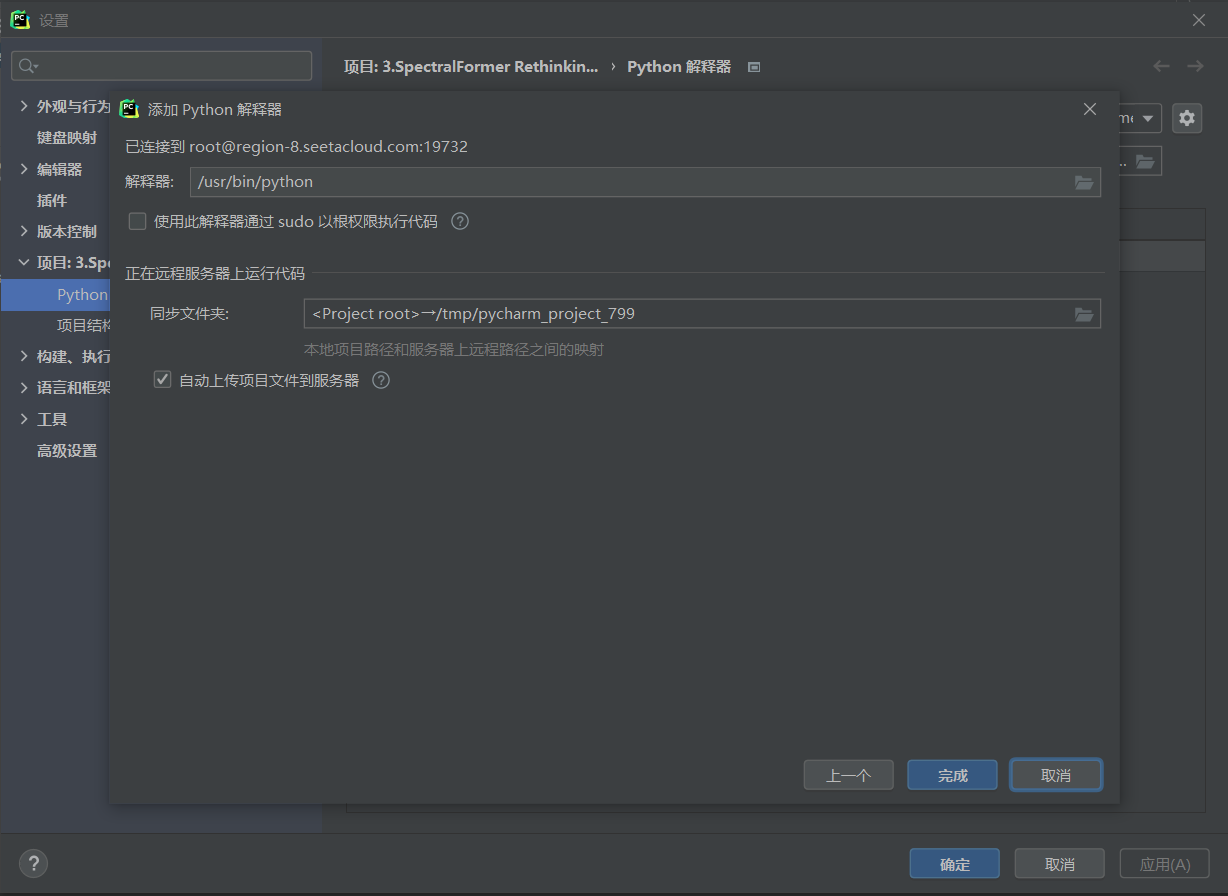
Task: Navigate back arrow in settings header
Action: point(1161,66)
